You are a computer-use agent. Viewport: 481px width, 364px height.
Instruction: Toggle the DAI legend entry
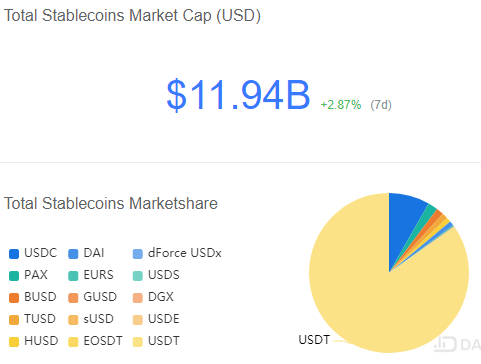point(86,253)
